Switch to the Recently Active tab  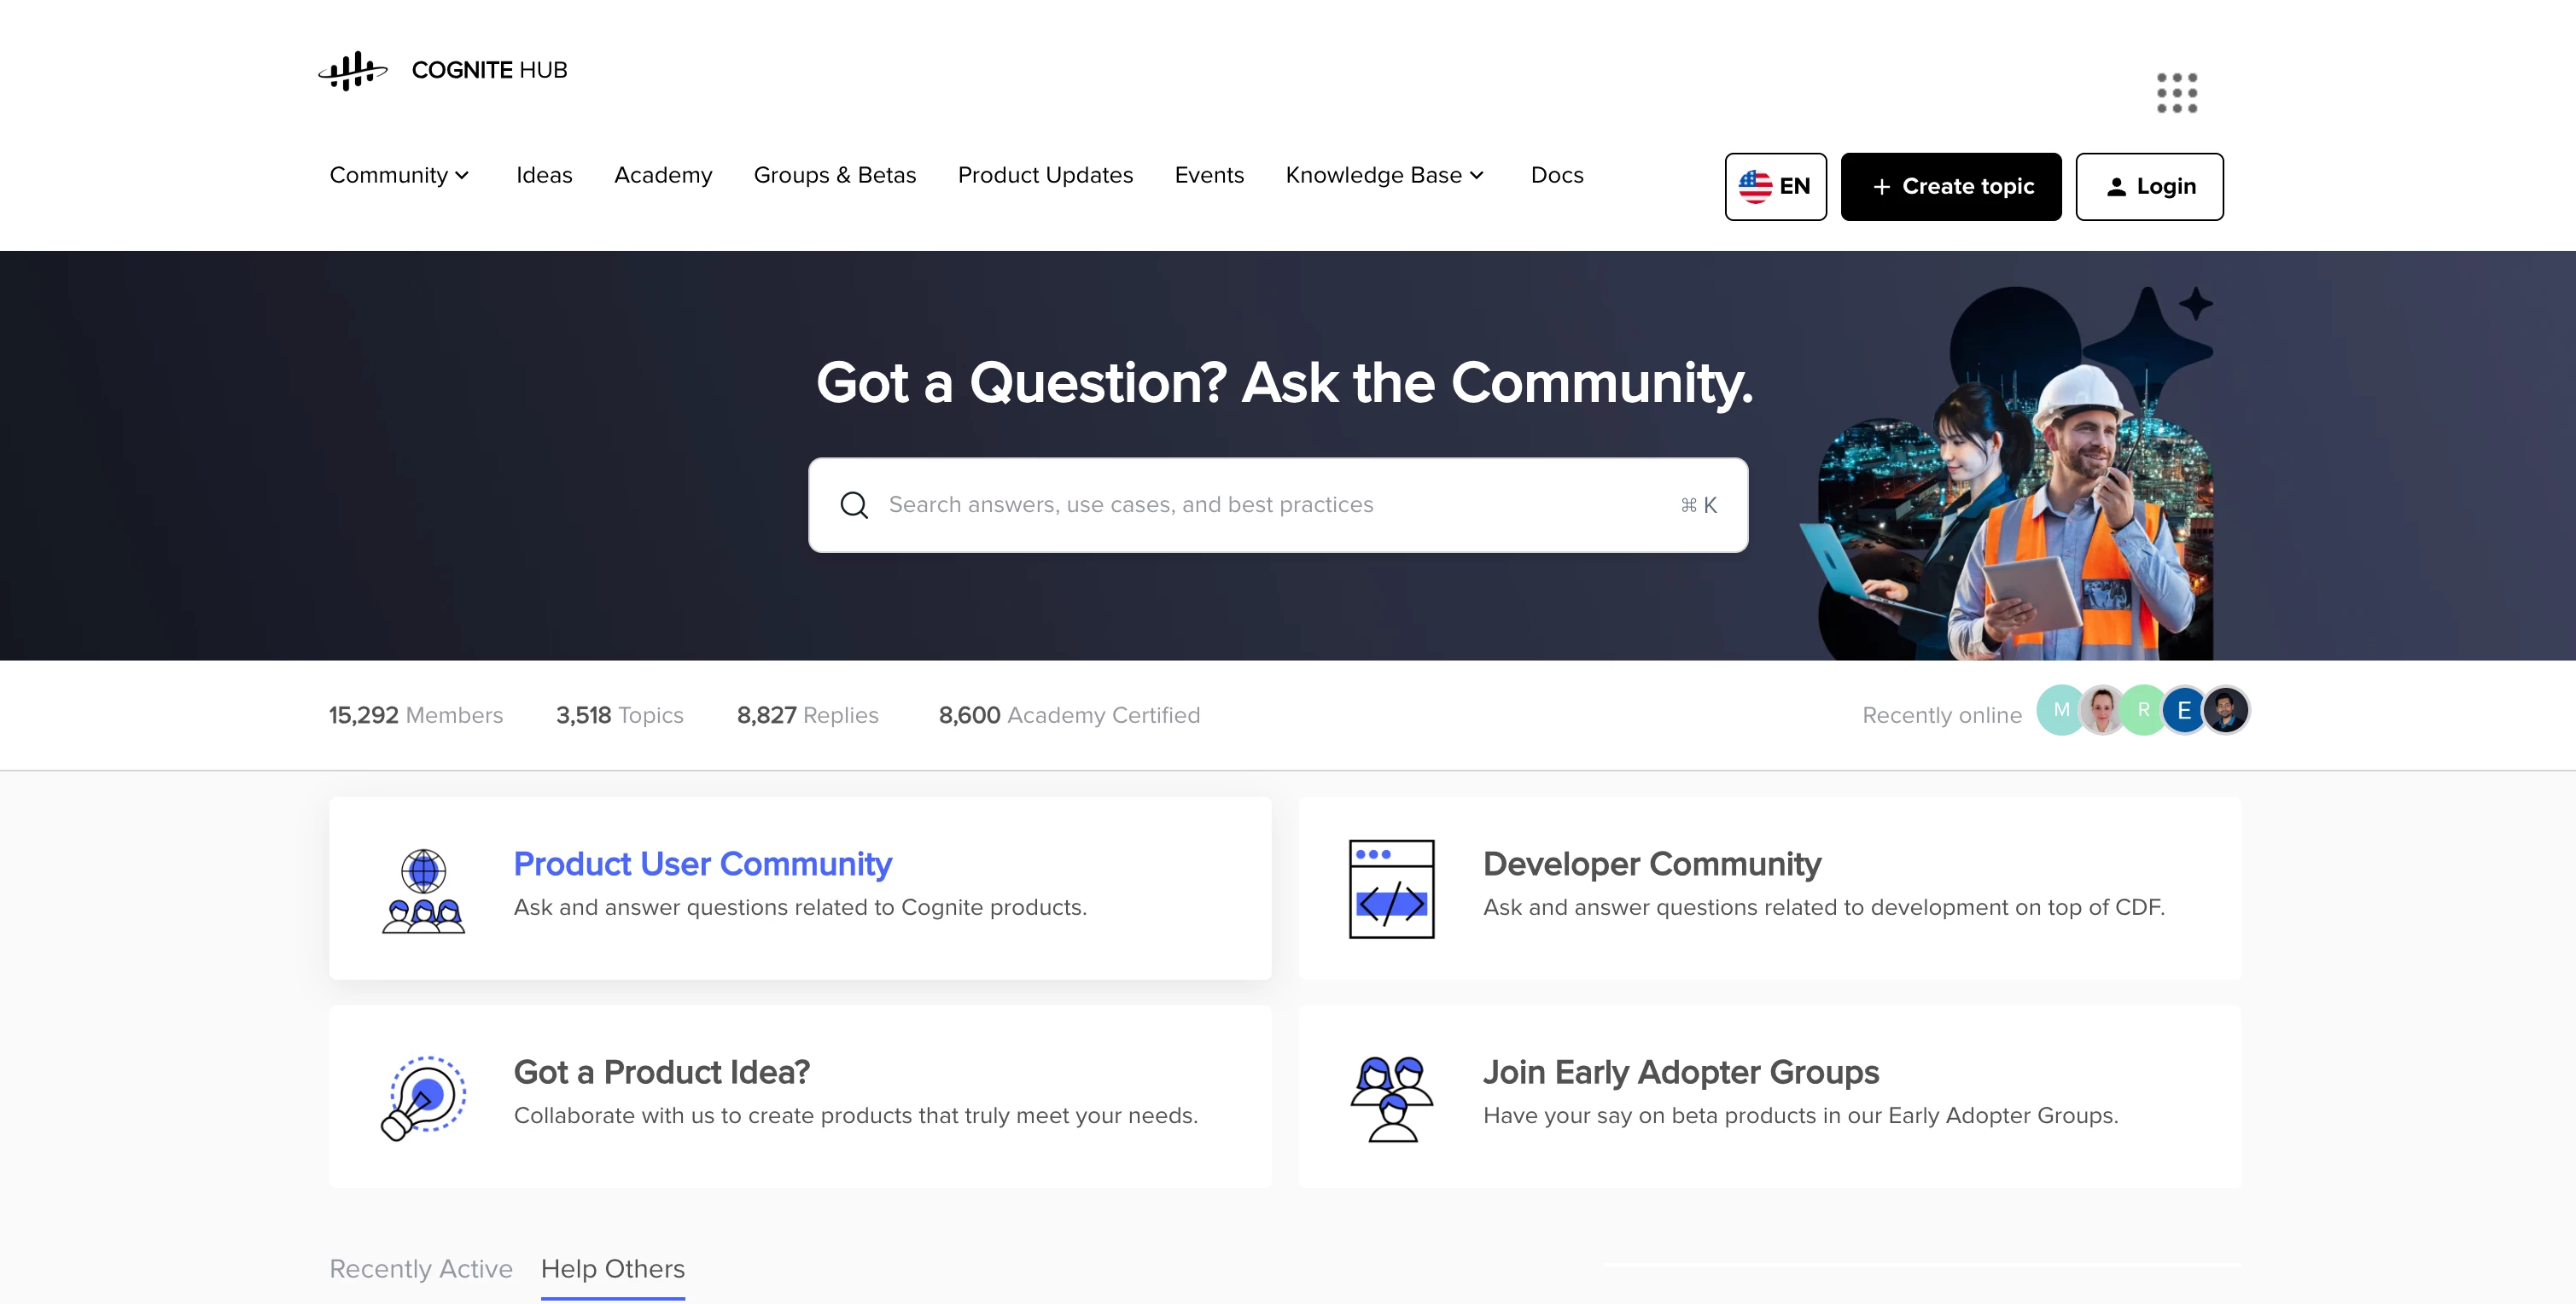click(x=421, y=1268)
